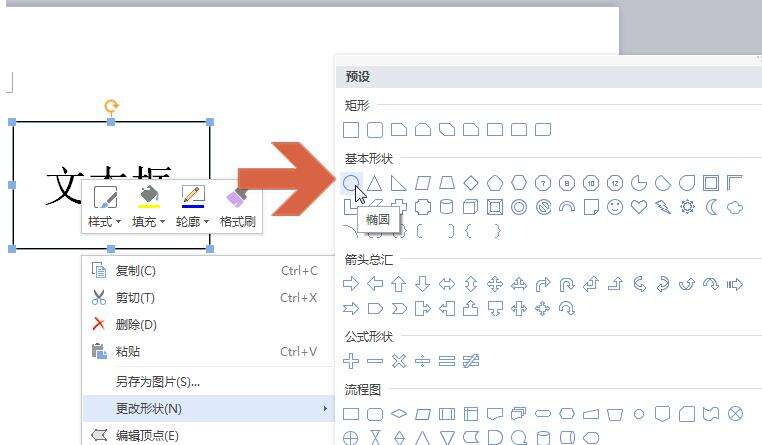Screen dimensions: 762x445
Task: Choose 剪切(T) from the context menu
Action: click(x=207, y=297)
